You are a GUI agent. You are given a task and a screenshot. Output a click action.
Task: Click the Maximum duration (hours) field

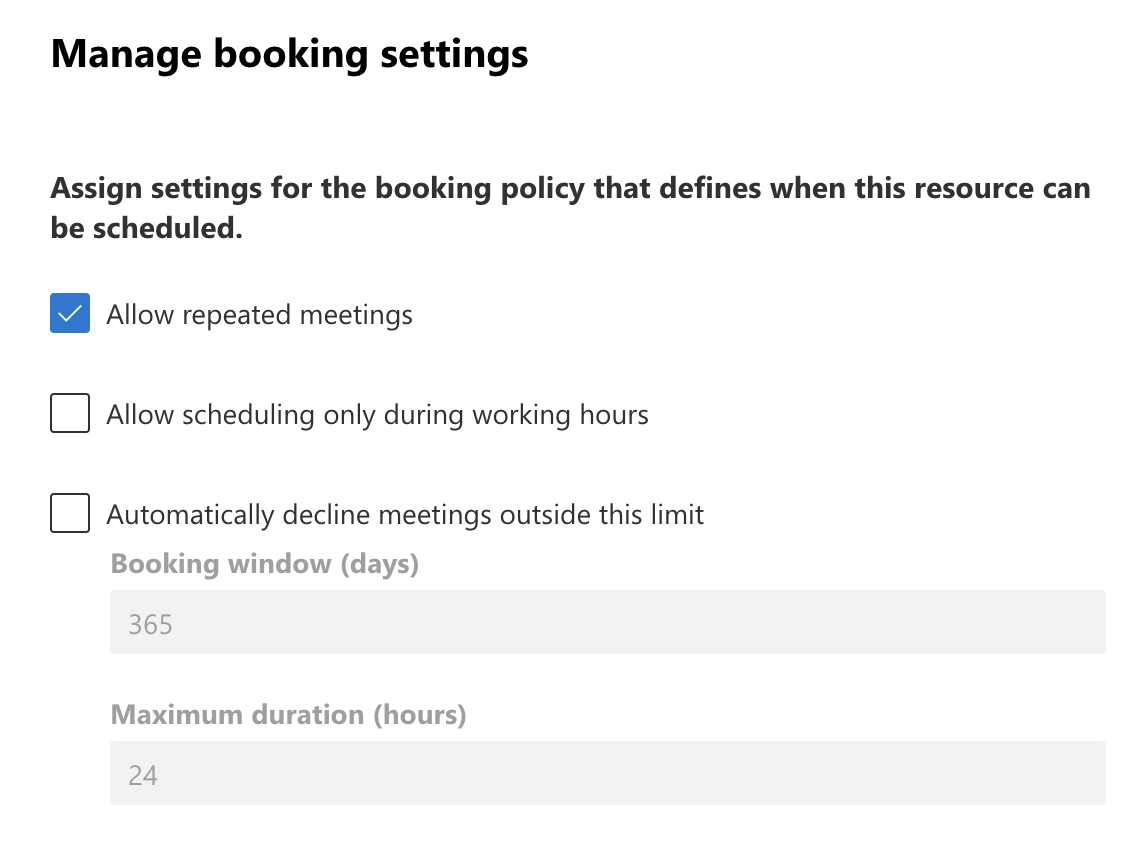pos(608,773)
